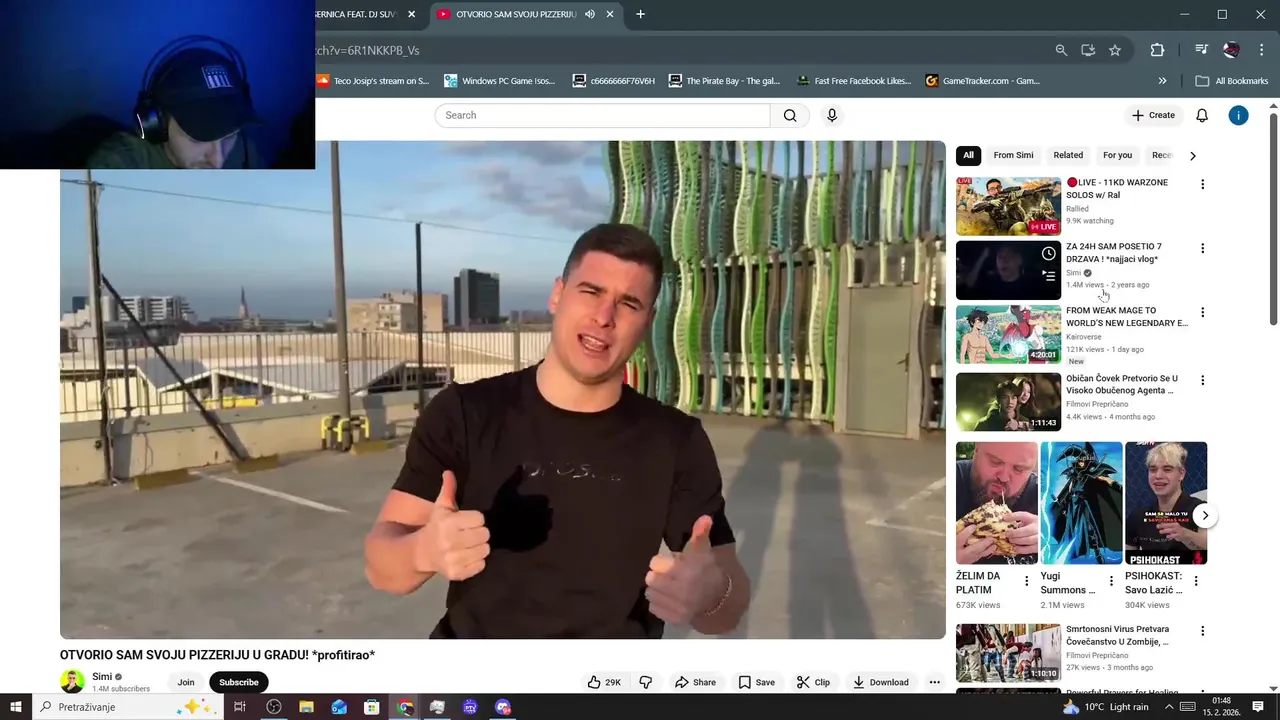Screen dimensions: 1280x720
Task: Click the Windows taskbar search box
Action: 127,707
